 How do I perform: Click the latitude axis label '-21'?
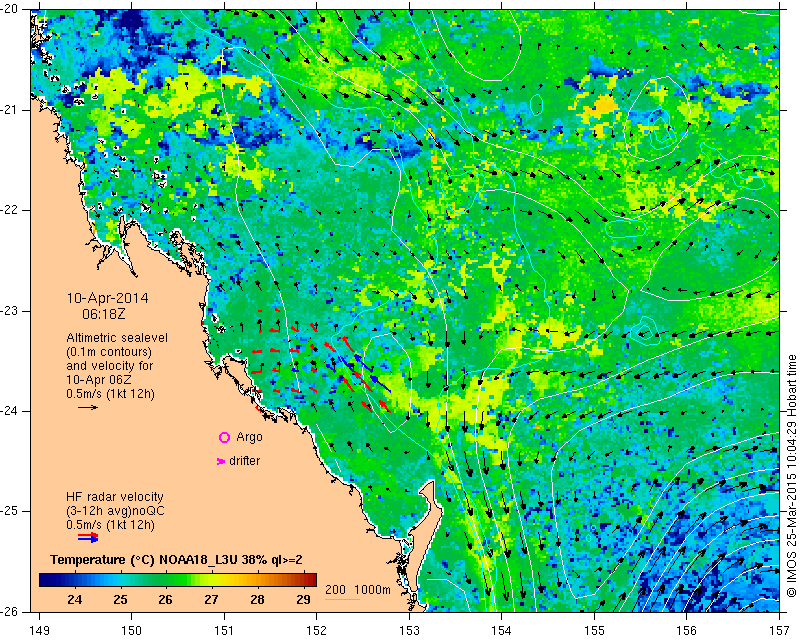click(x=11, y=110)
